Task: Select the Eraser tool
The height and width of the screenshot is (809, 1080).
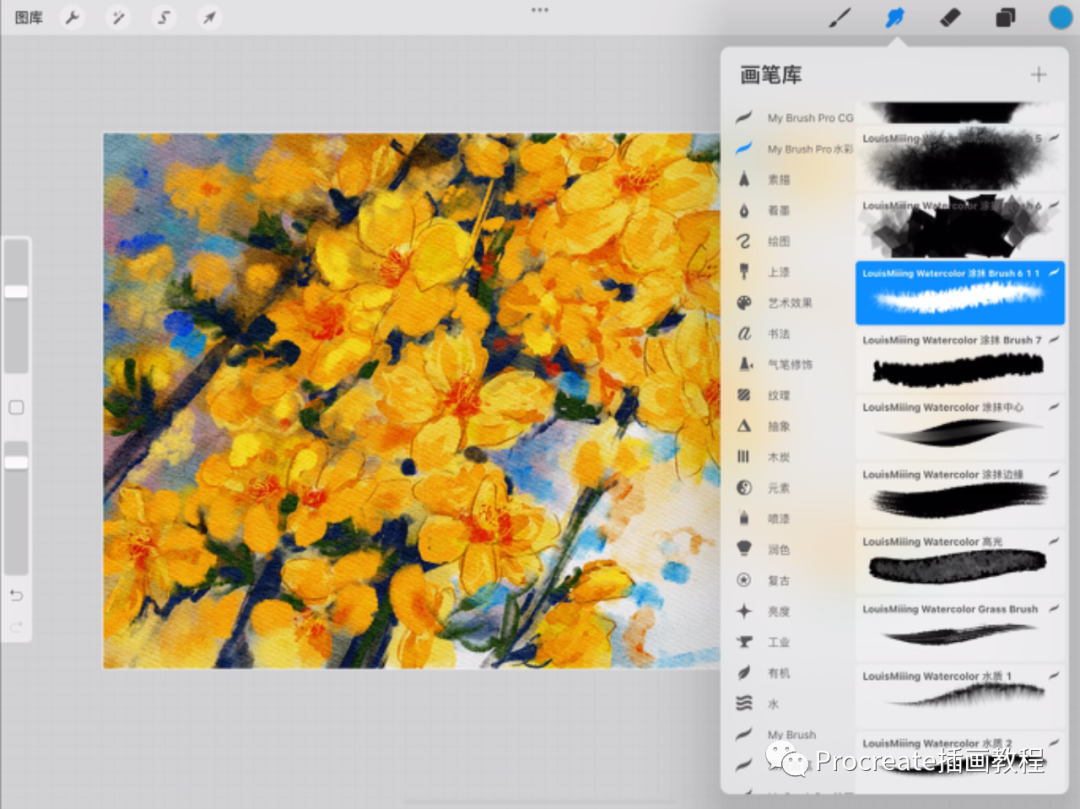Action: 950,17
